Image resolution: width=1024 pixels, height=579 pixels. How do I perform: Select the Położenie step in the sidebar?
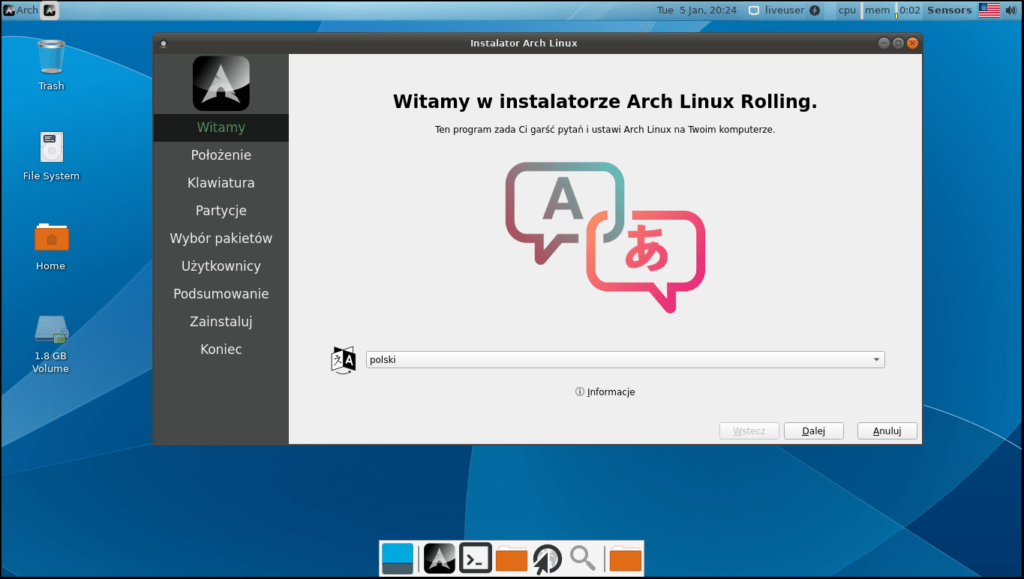221,155
